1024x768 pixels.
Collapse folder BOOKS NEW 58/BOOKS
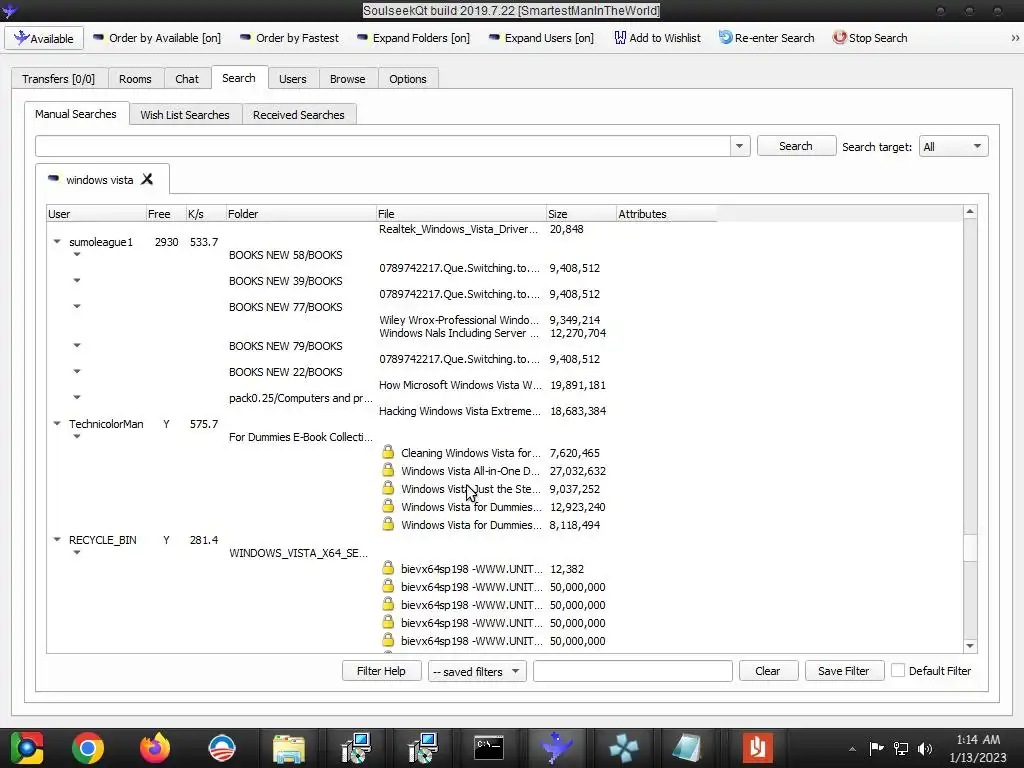point(77,255)
